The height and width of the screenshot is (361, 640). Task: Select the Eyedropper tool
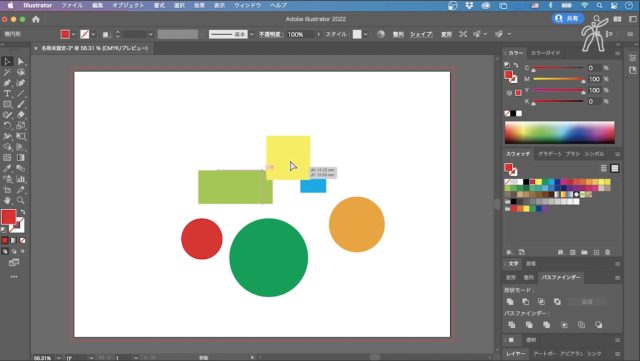[7, 168]
